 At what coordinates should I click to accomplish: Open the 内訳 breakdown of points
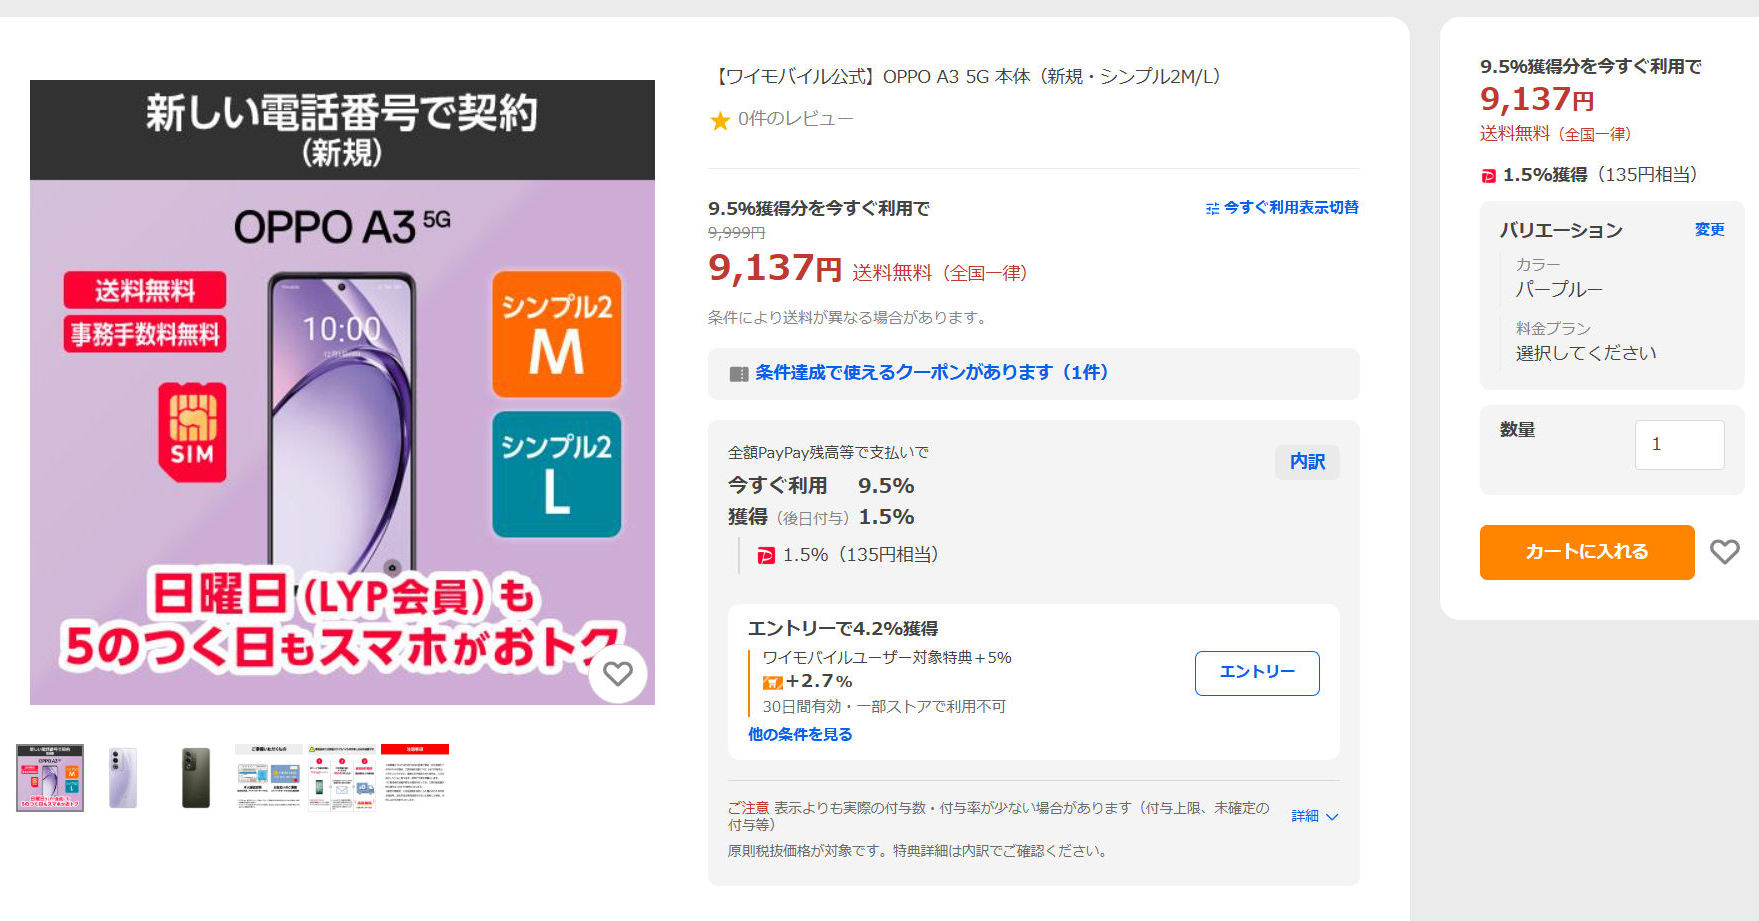pyautogui.click(x=1307, y=462)
